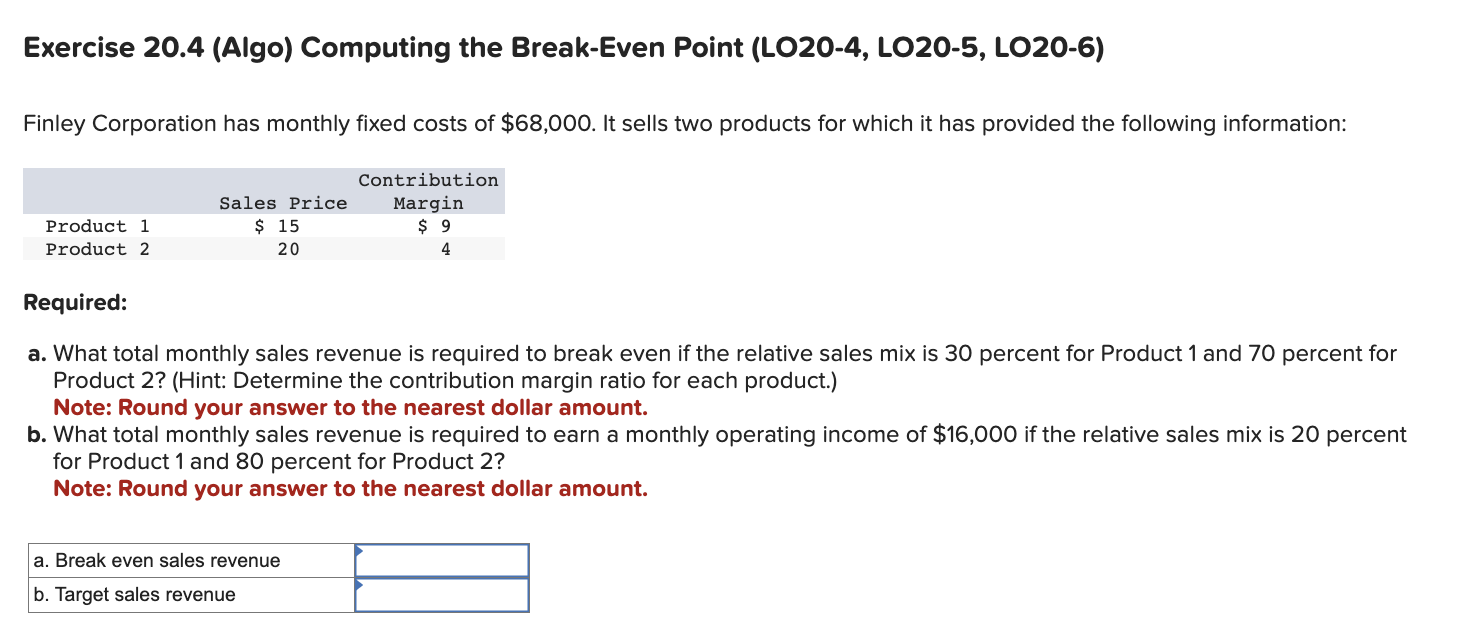Select the answer input field for break even sales revenue
The width and height of the screenshot is (1468, 630).
(443, 560)
